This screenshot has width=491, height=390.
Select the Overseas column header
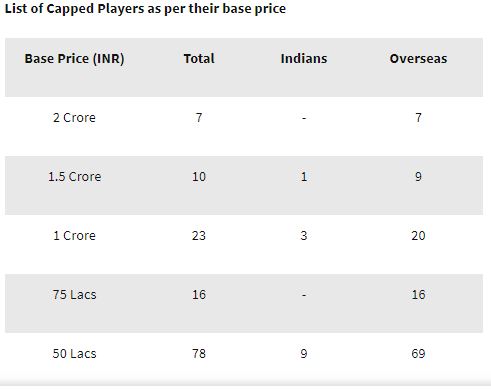[418, 59]
